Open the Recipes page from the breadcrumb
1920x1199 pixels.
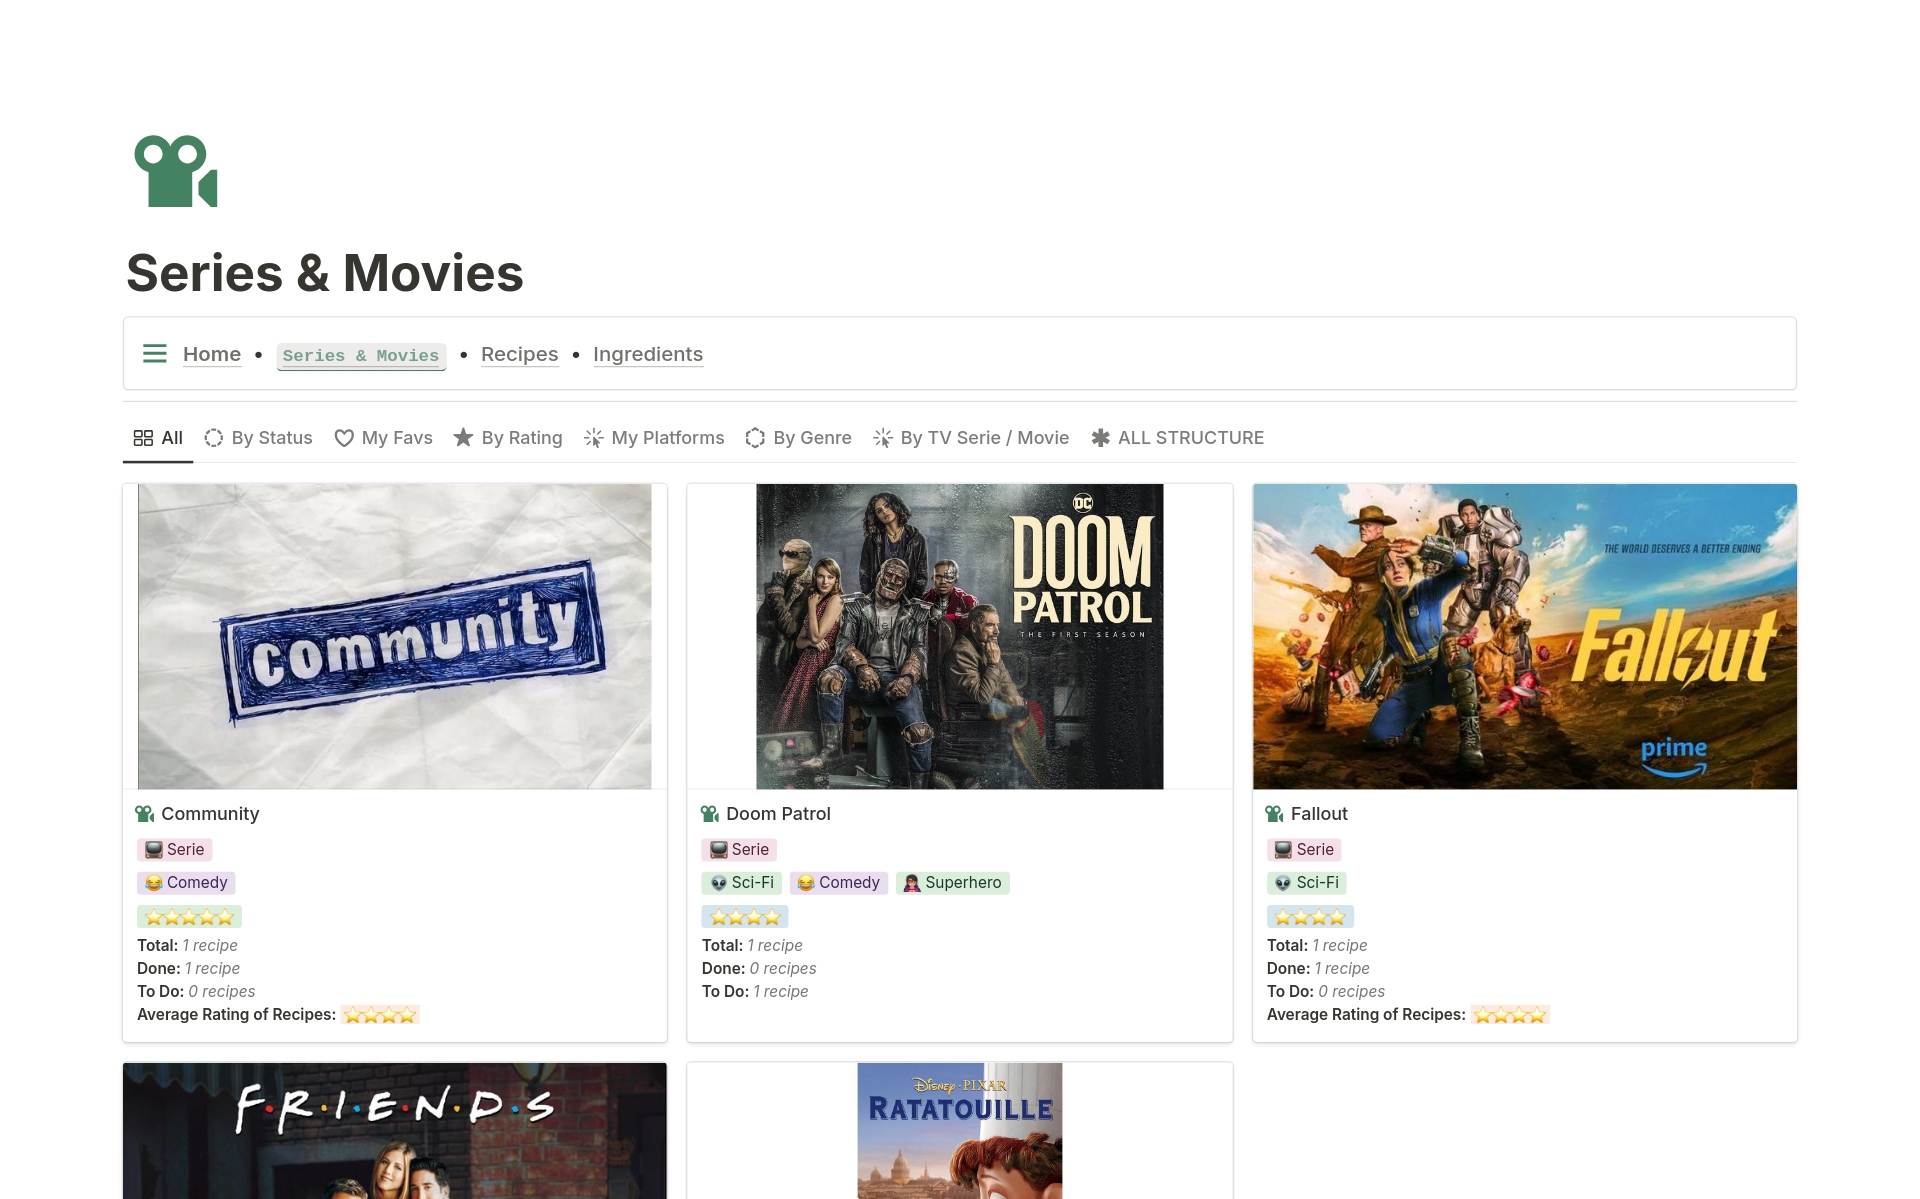(520, 353)
